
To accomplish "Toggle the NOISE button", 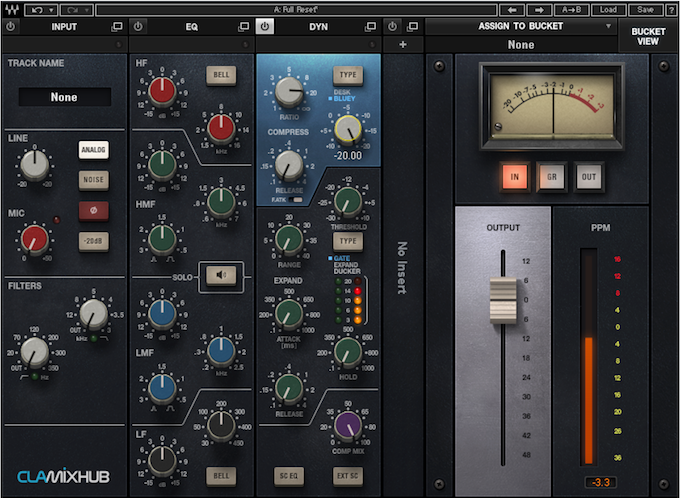I will tap(94, 180).
